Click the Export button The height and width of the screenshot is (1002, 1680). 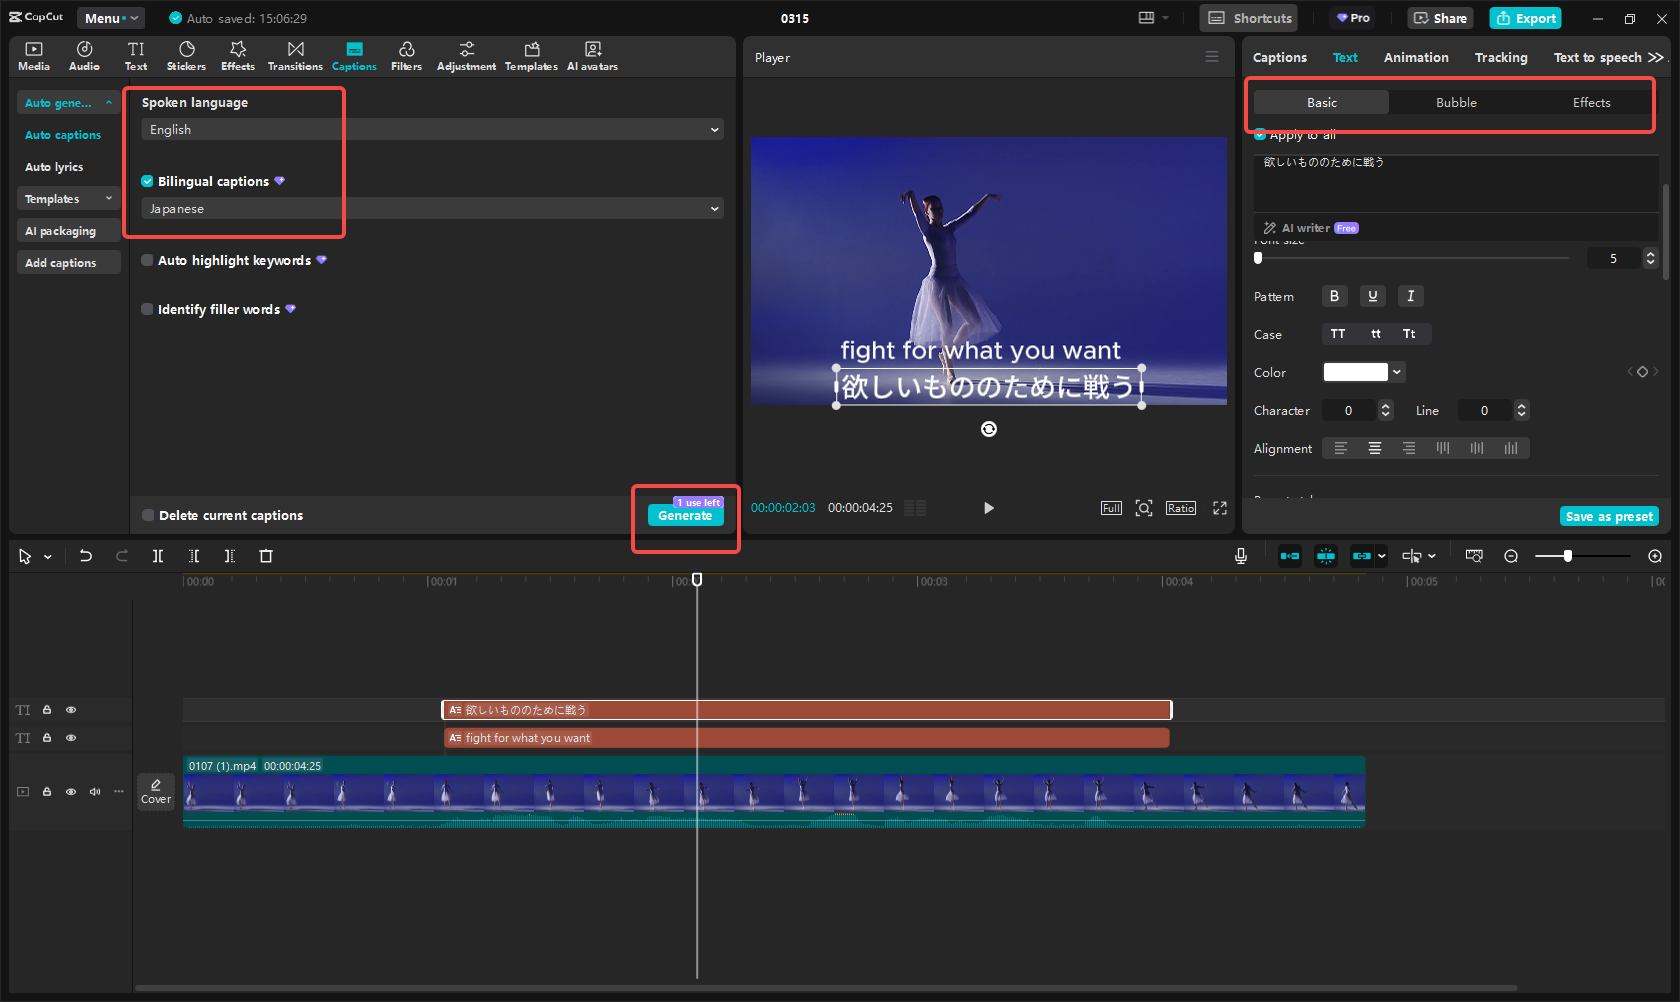[1525, 18]
